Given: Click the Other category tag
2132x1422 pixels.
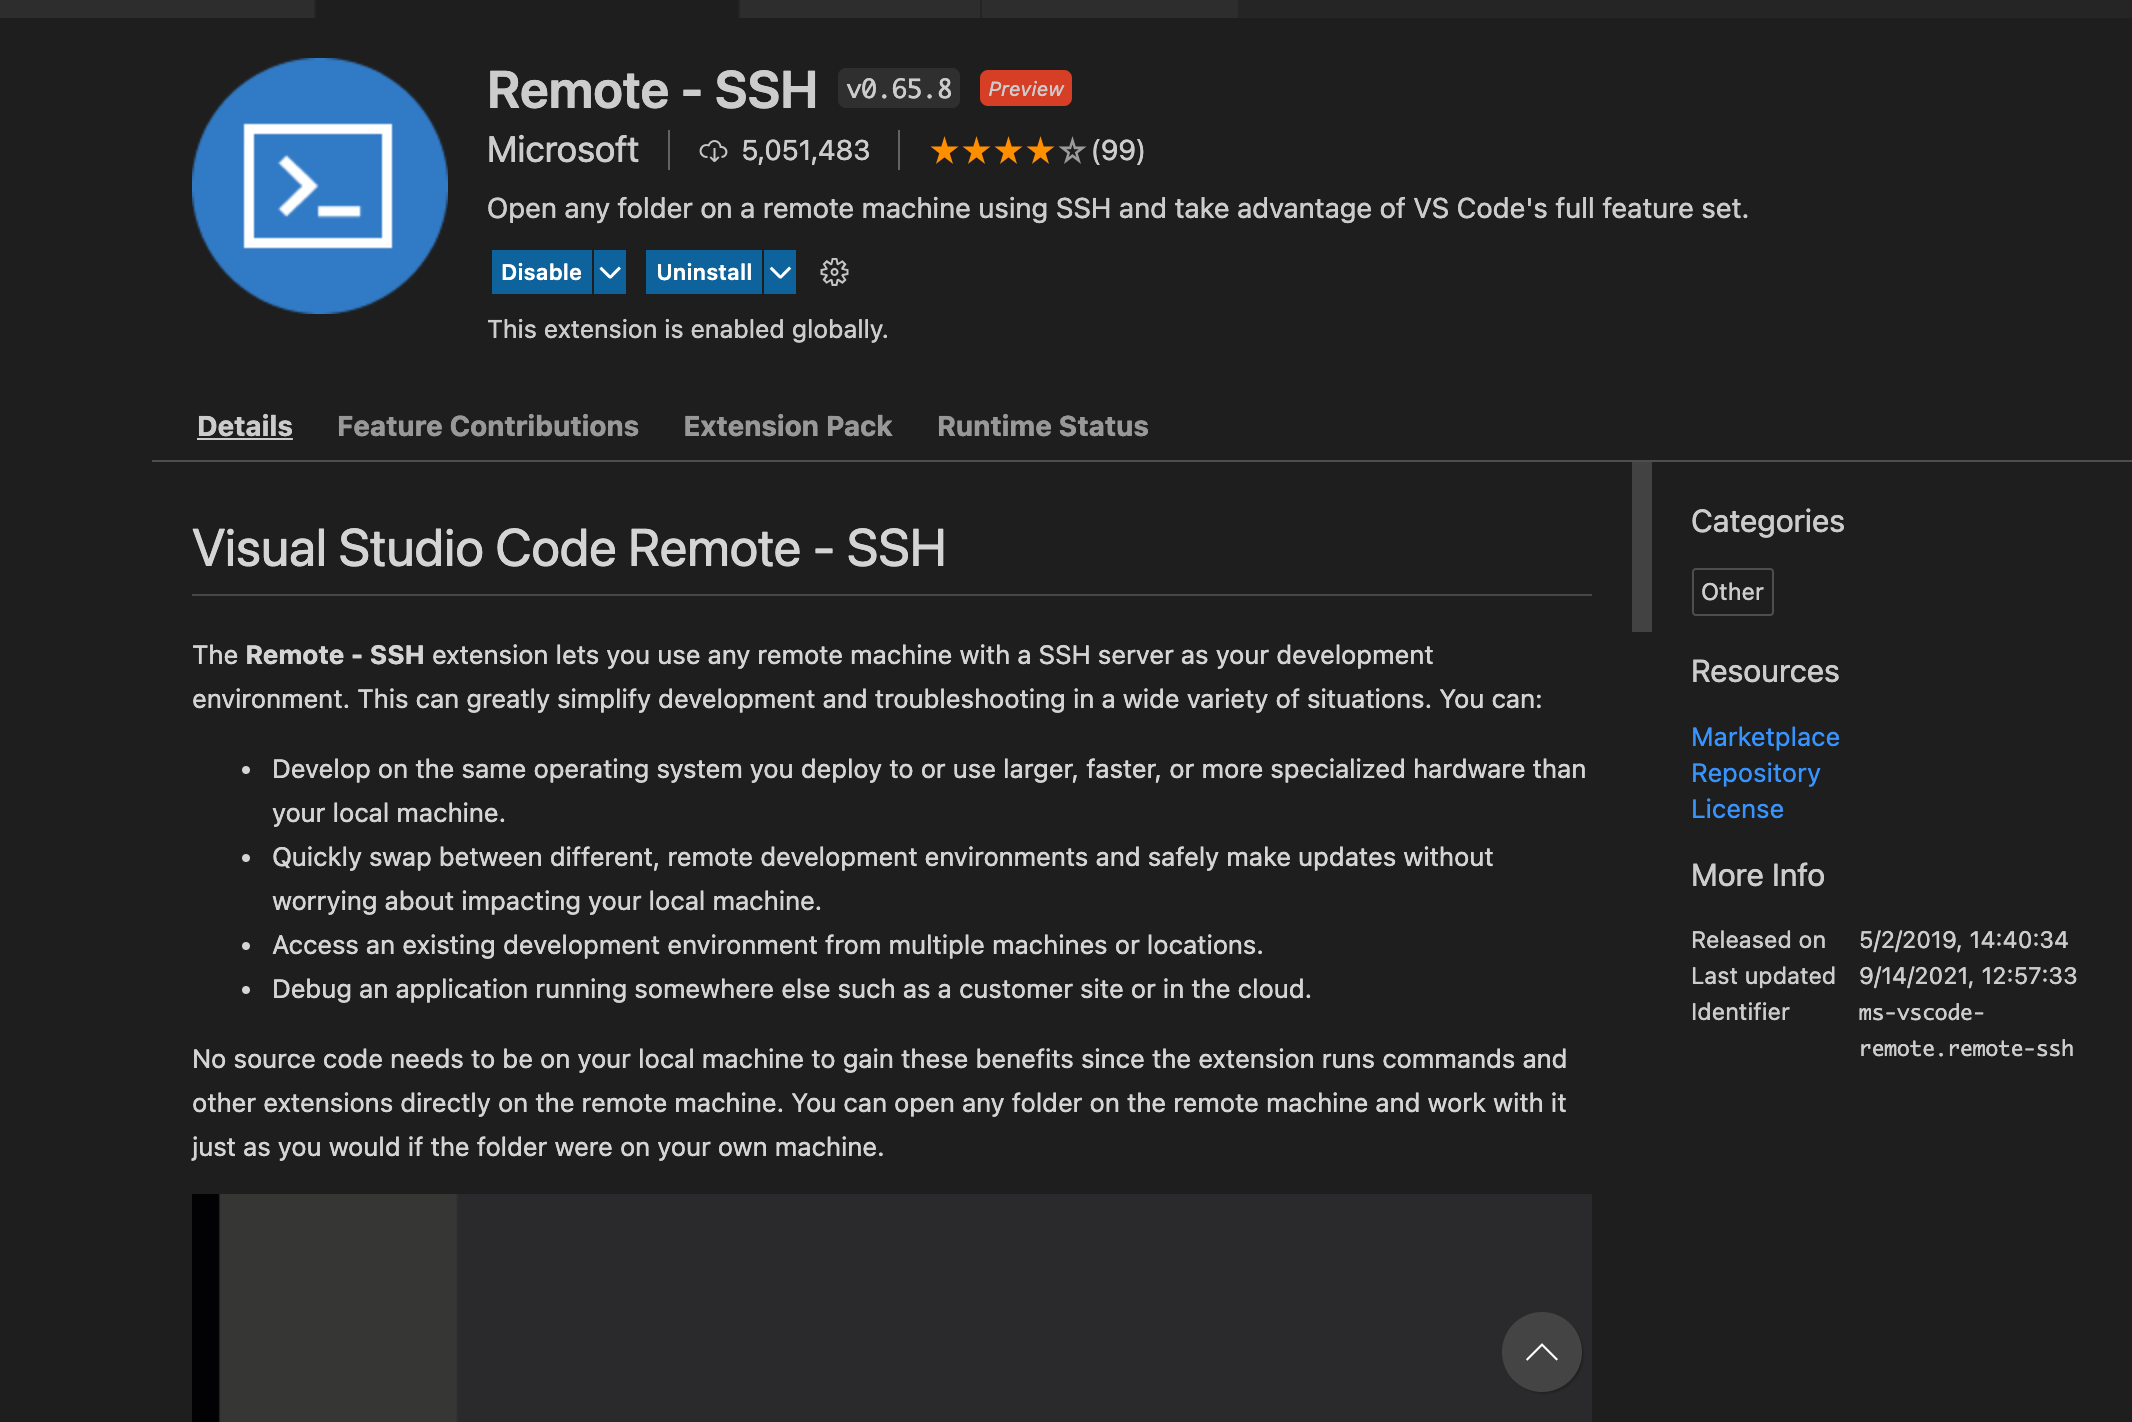Looking at the screenshot, I should click(x=1732, y=591).
